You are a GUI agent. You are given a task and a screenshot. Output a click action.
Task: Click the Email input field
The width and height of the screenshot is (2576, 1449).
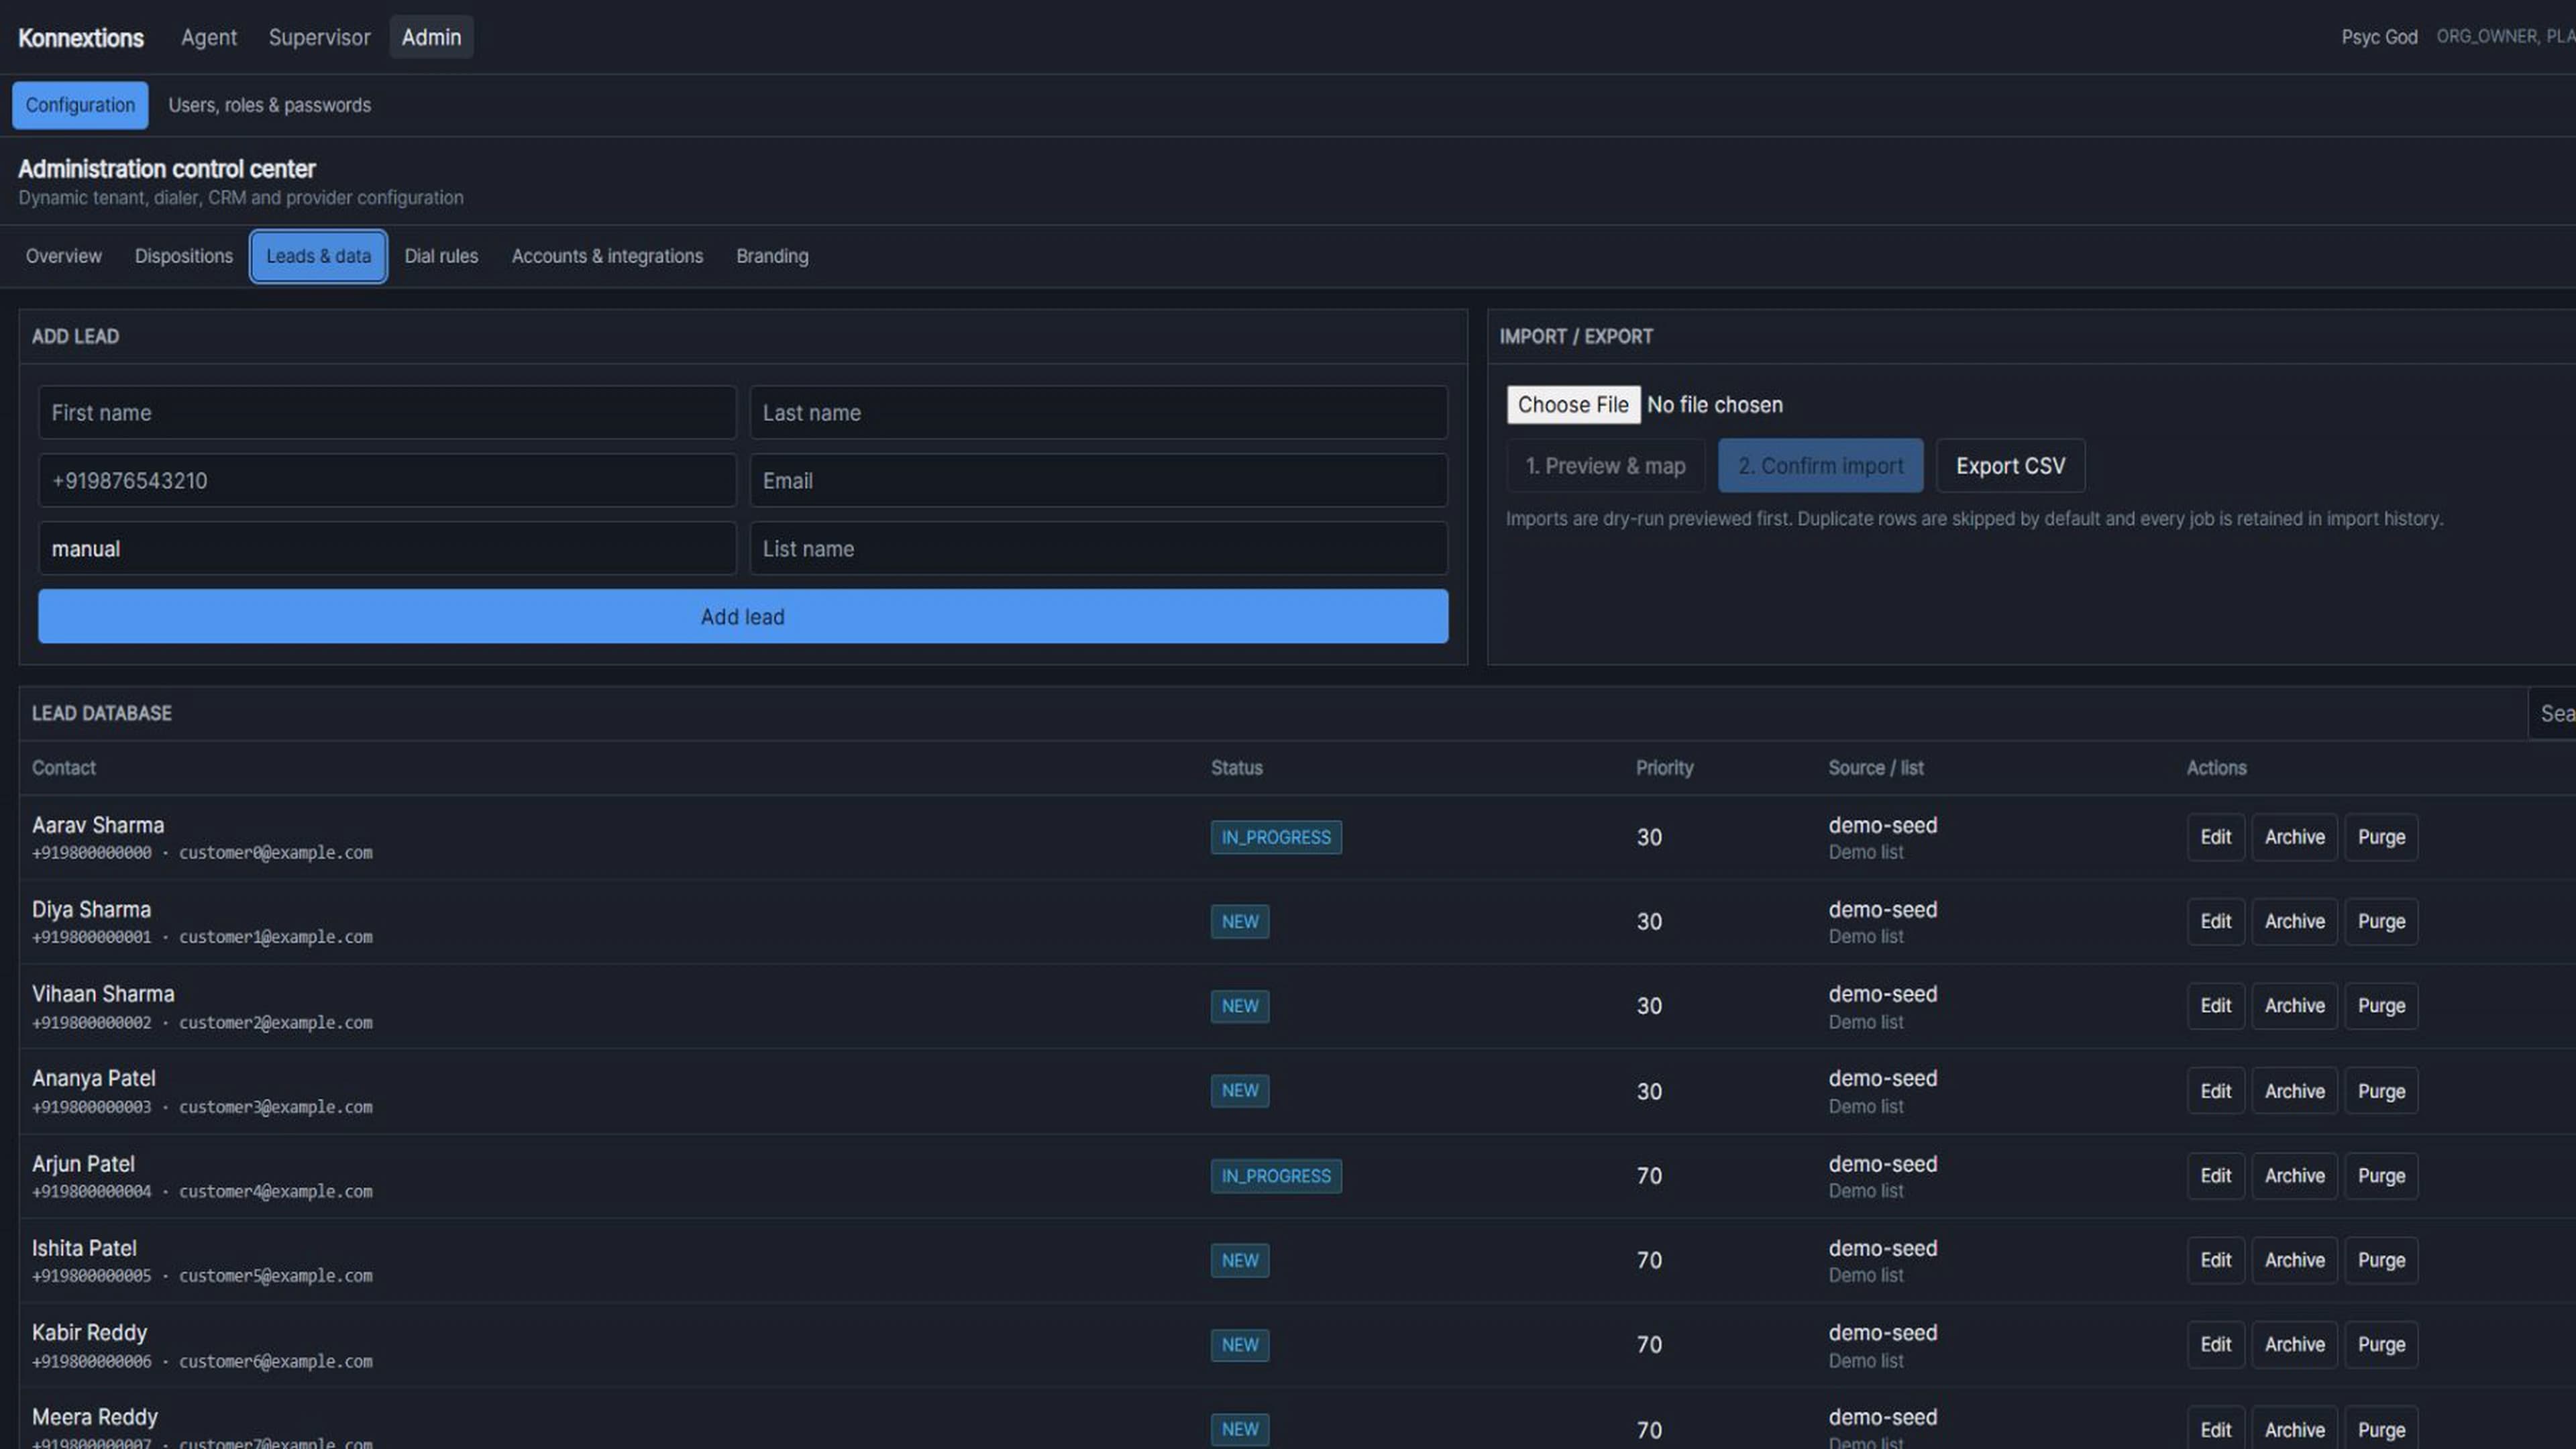(x=1098, y=480)
